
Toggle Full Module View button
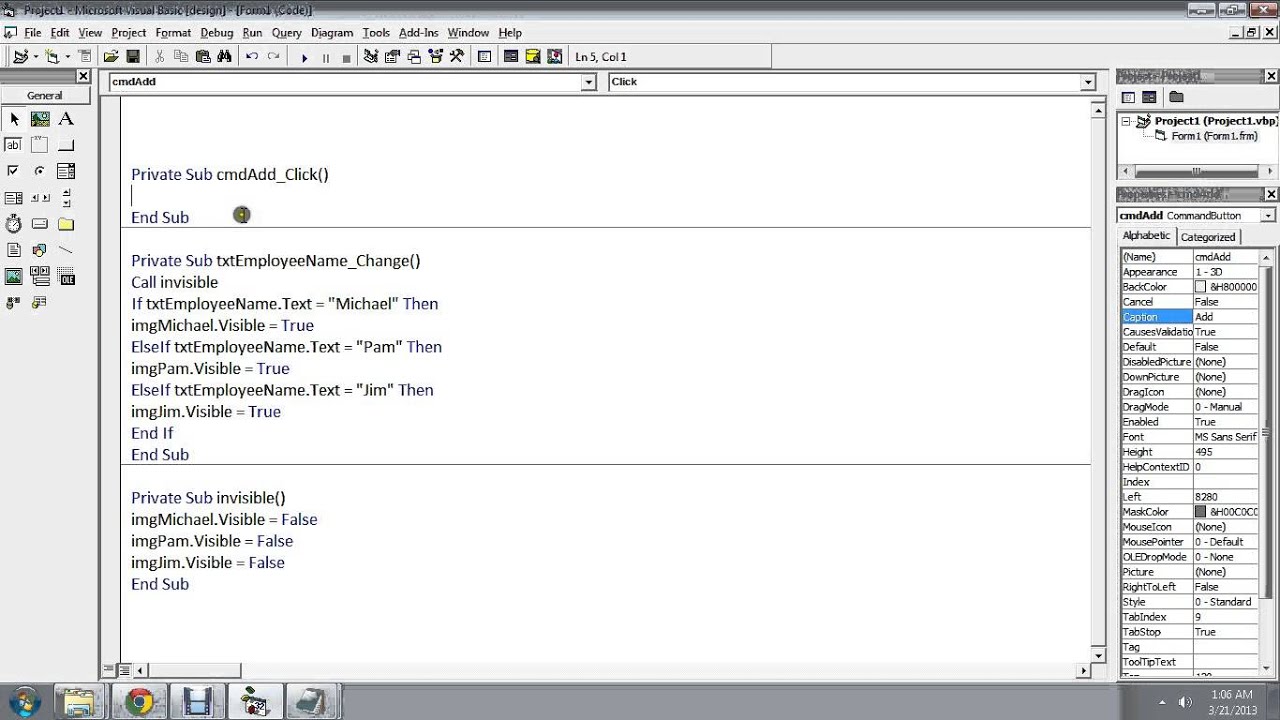pyautogui.click(x=124, y=670)
